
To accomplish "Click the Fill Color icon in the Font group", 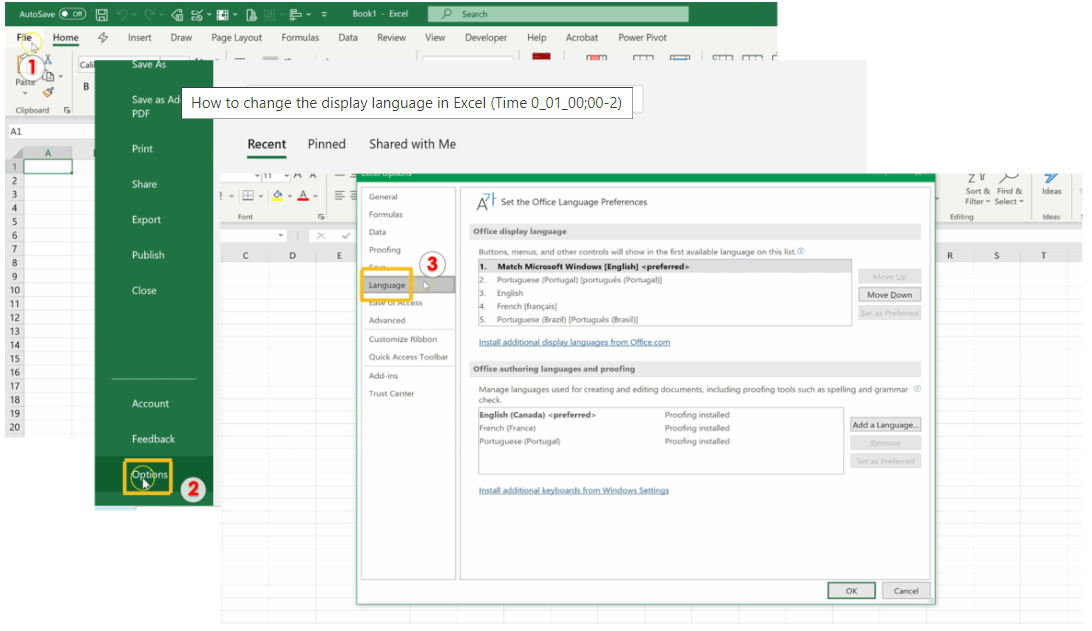I will 278,195.
